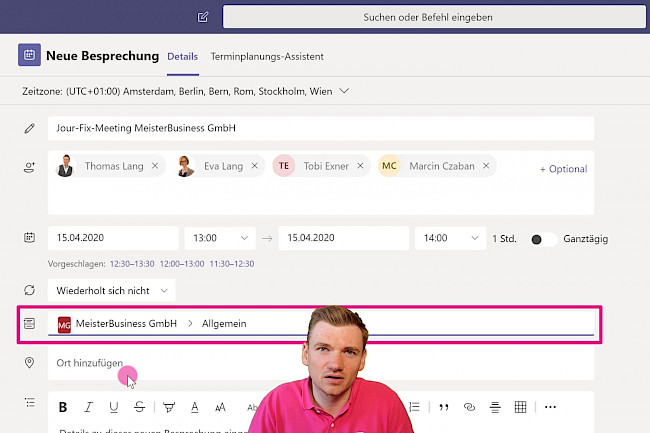Switch to Terminplanungs-Assistent tab

pyautogui.click(x=266, y=57)
